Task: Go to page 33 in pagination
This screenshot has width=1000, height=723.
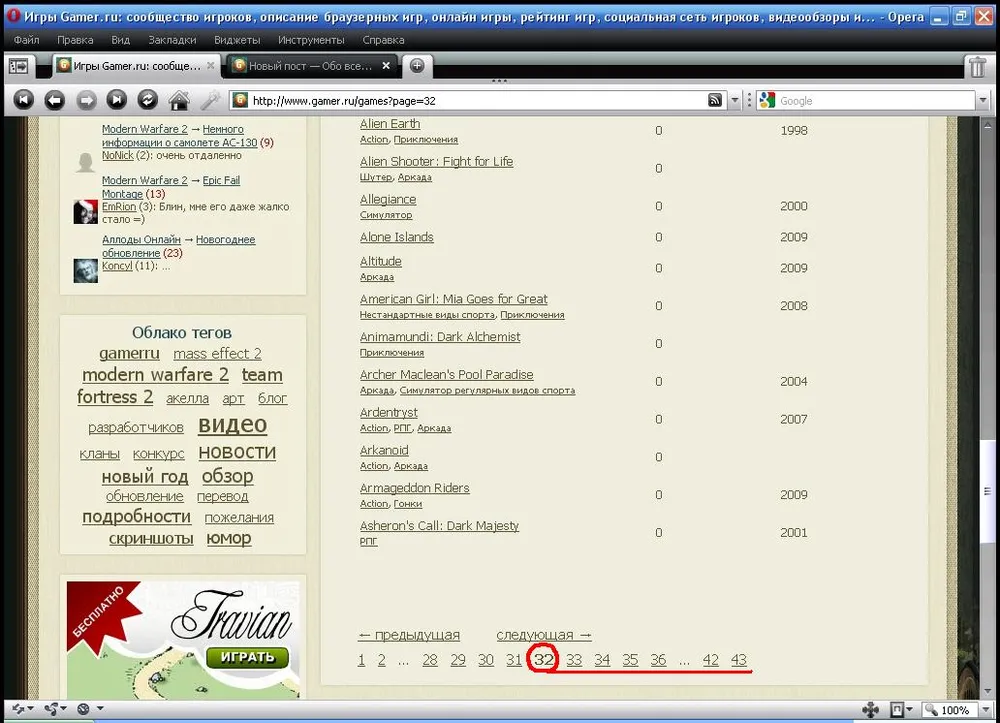Action: [x=574, y=660]
